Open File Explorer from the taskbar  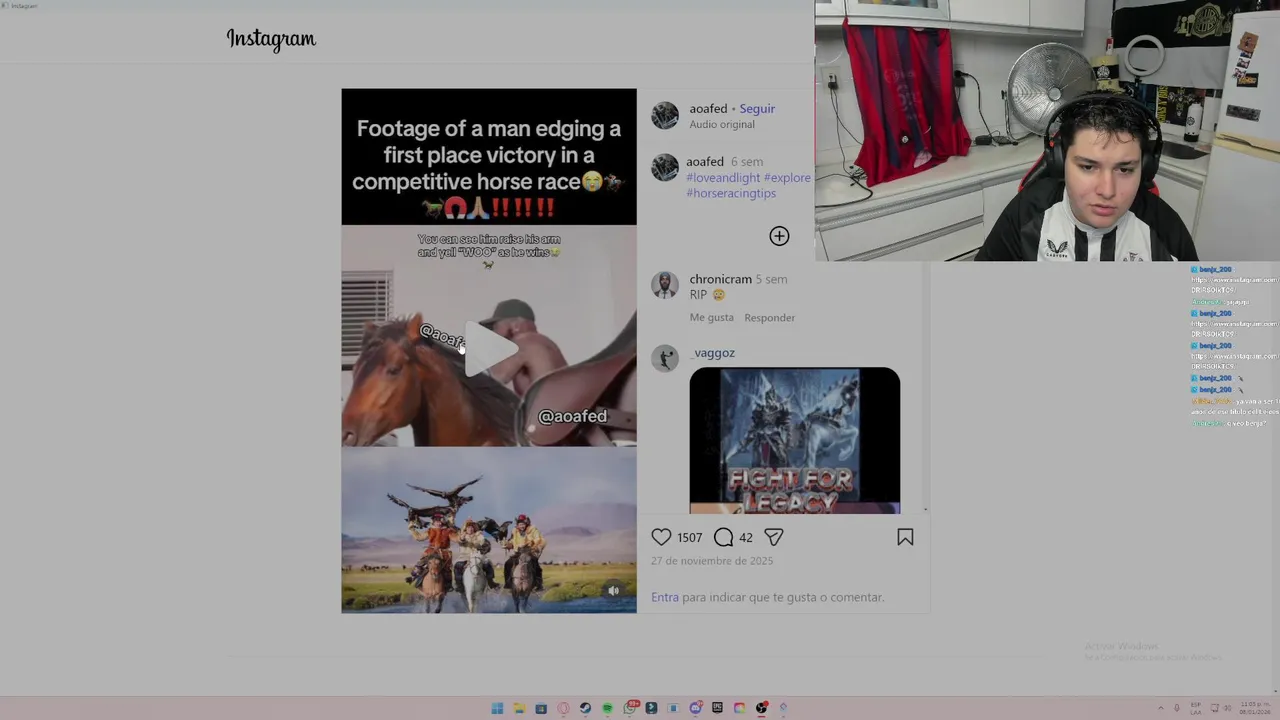click(x=519, y=708)
